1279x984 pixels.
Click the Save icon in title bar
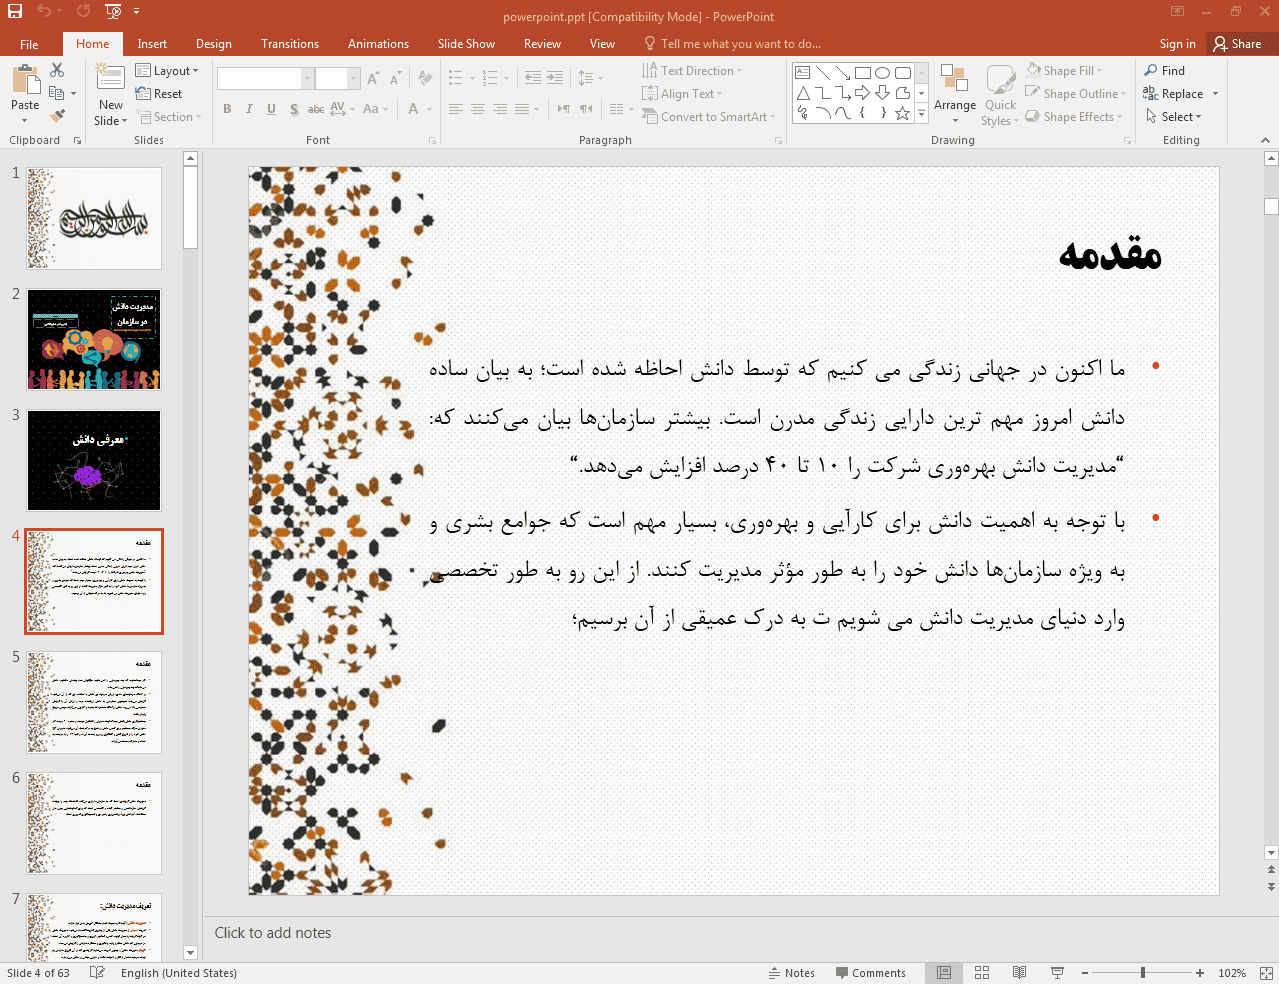15,11
